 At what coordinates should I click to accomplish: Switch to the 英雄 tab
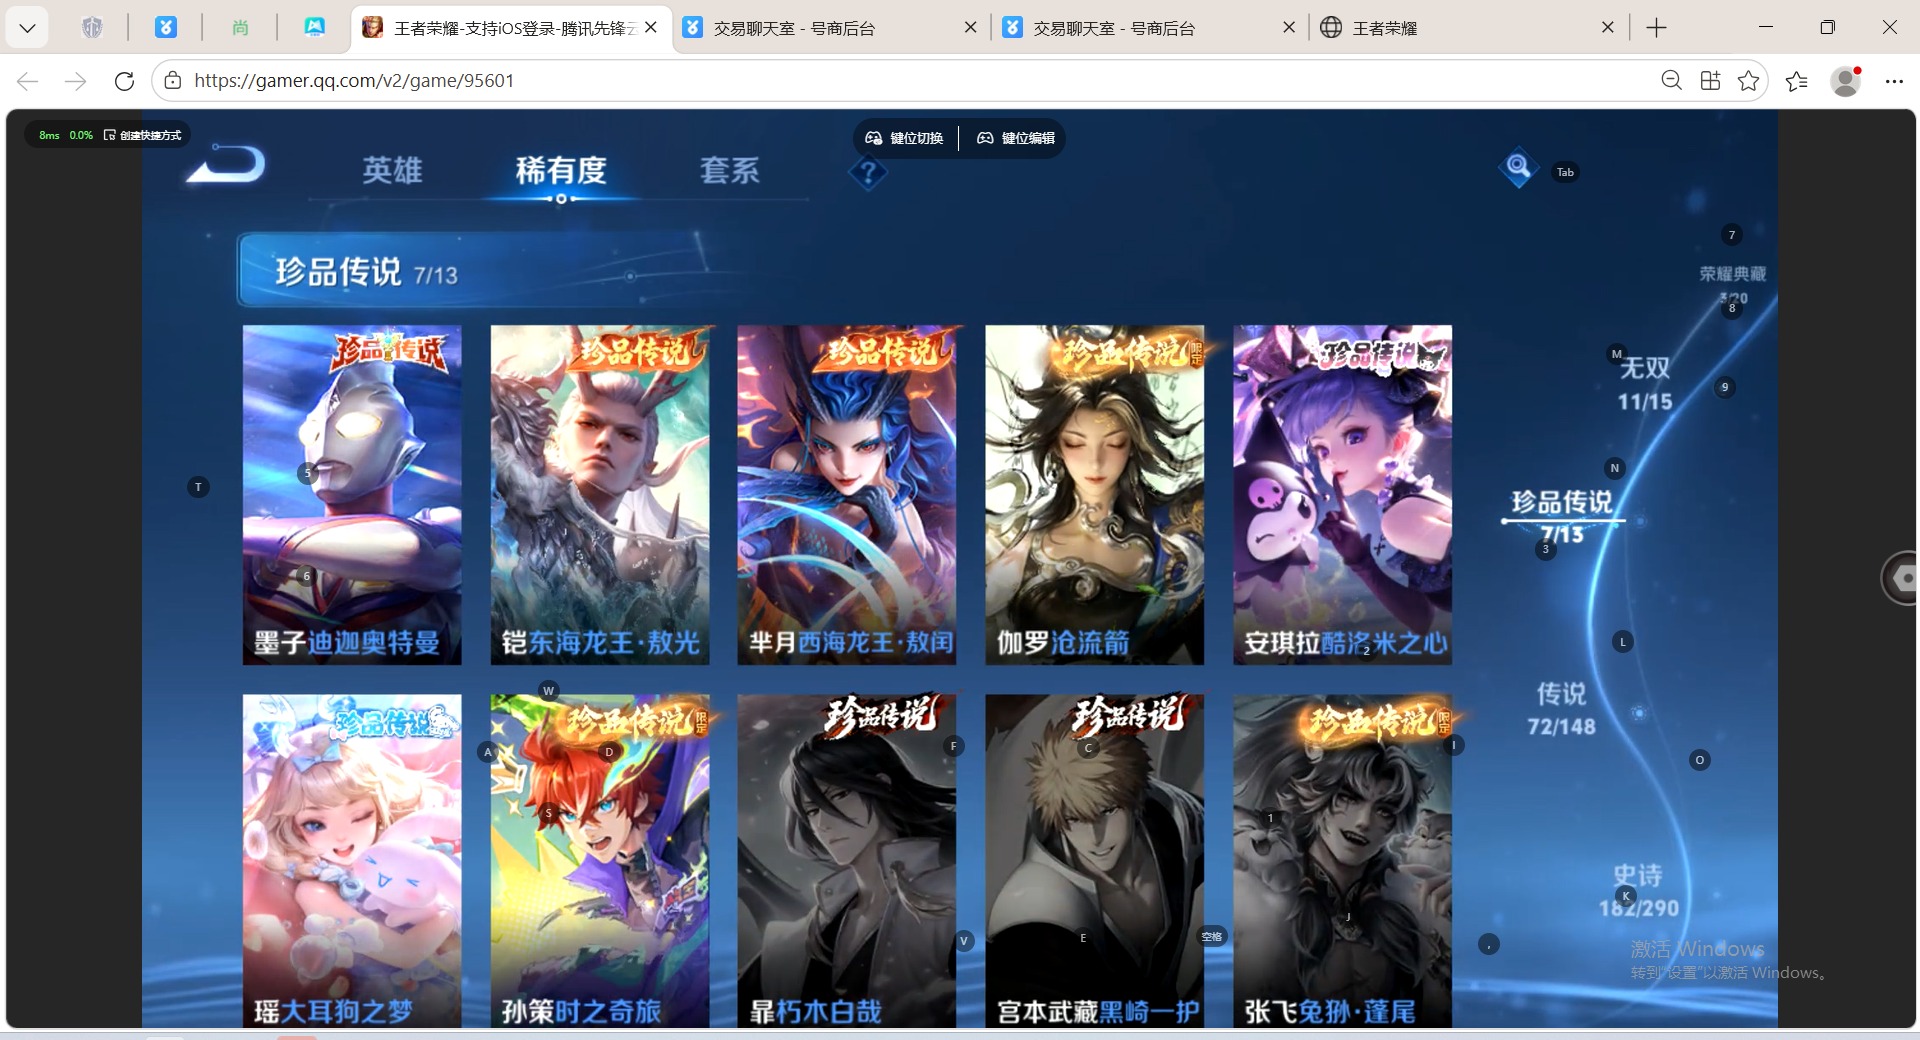point(392,170)
